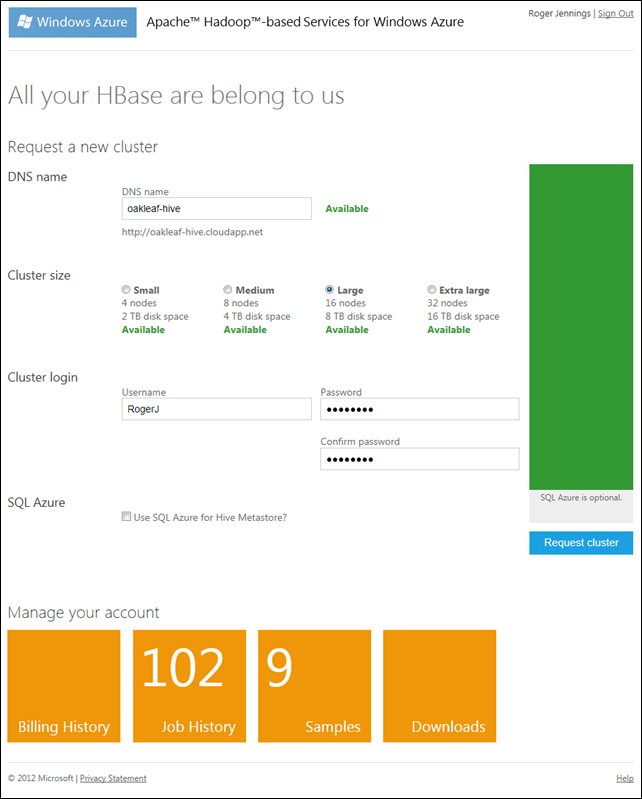Click the Roger Jennings account name
This screenshot has height=799, width=642.
click(x=558, y=13)
